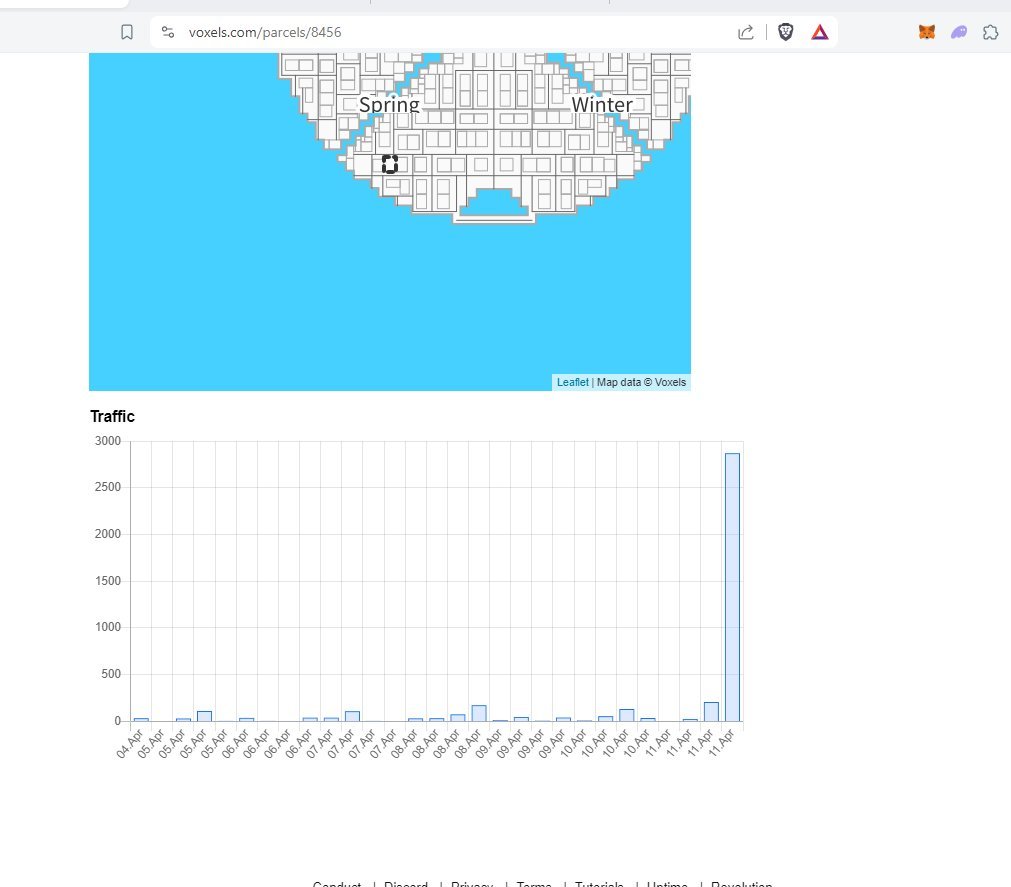Open the extensions puzzle-piece menu
This screenshot has height=887, width=1011.
point(990,32)
